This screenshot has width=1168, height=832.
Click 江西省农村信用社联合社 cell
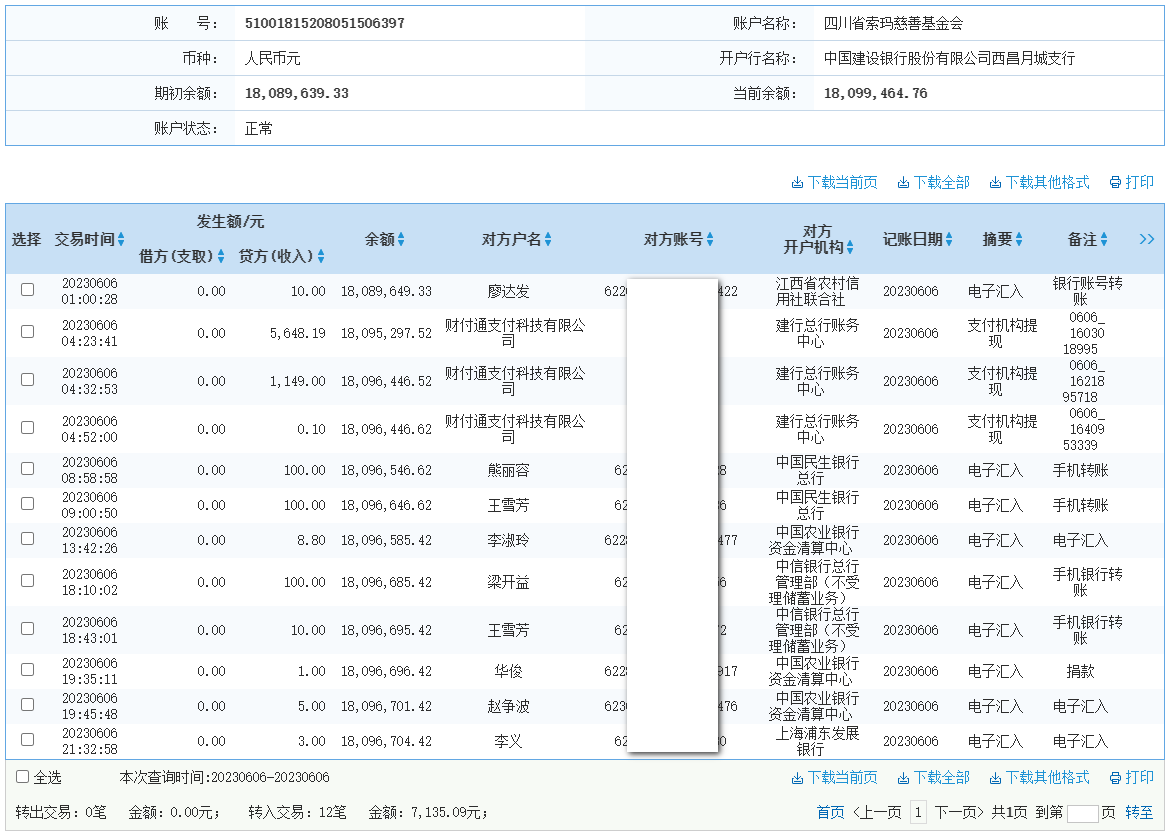tap(817, 291)
